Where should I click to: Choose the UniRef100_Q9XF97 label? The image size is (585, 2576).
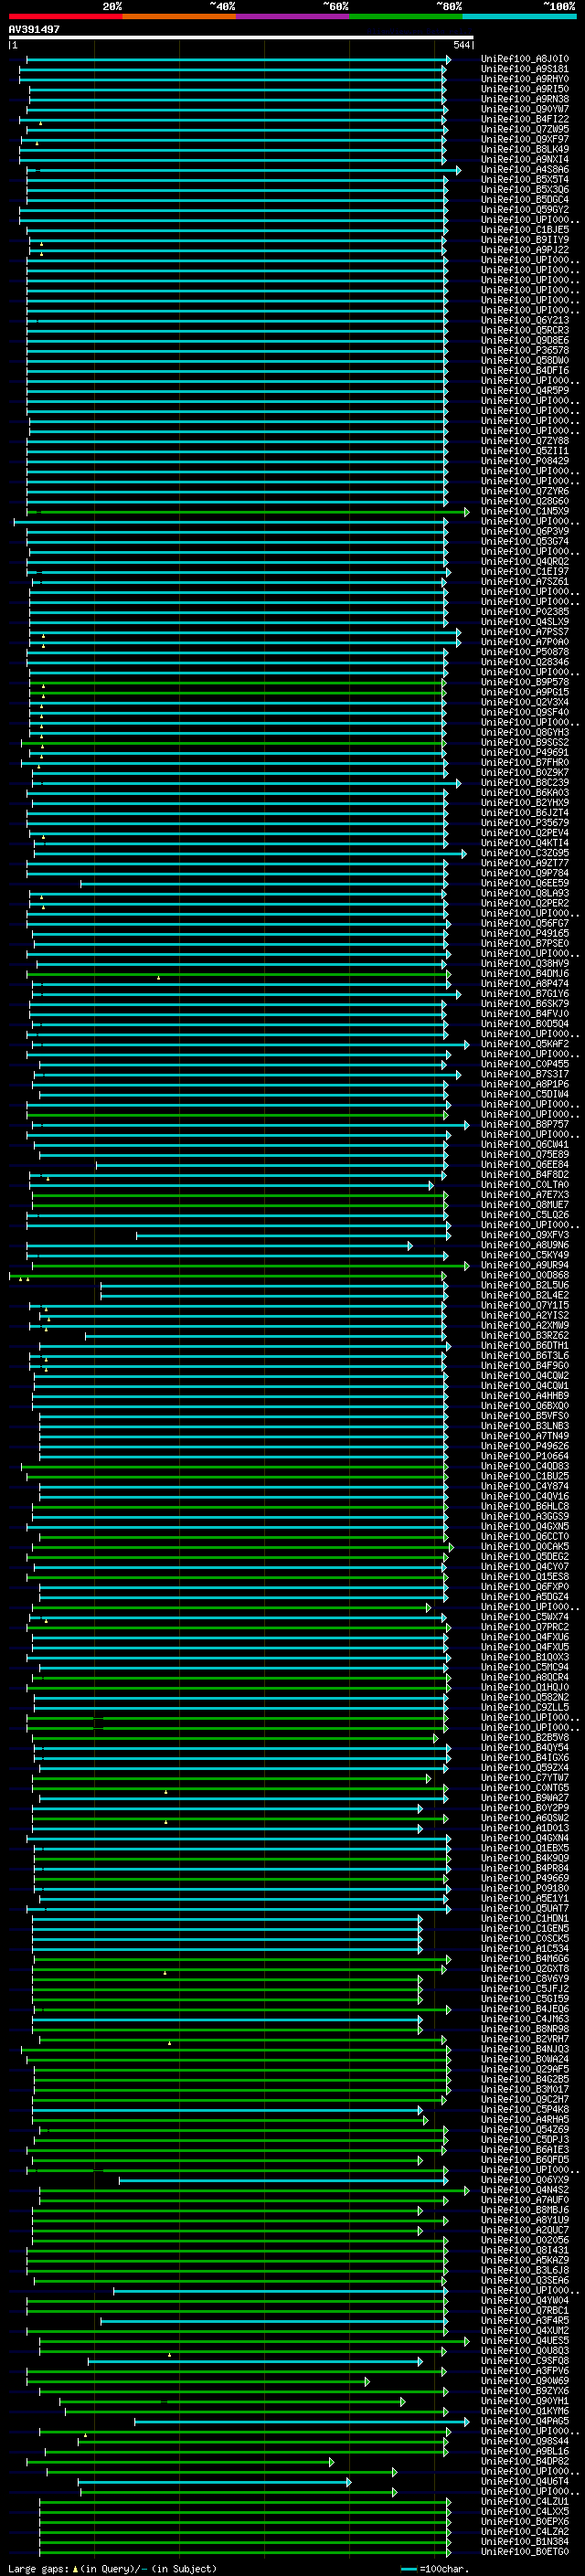(525, 139)
